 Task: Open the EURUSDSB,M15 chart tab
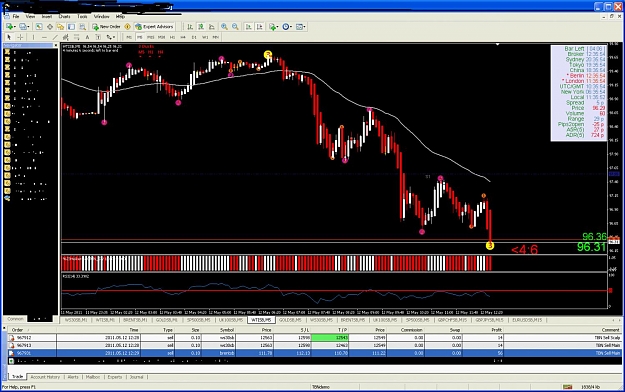click(x=527, y=320)
